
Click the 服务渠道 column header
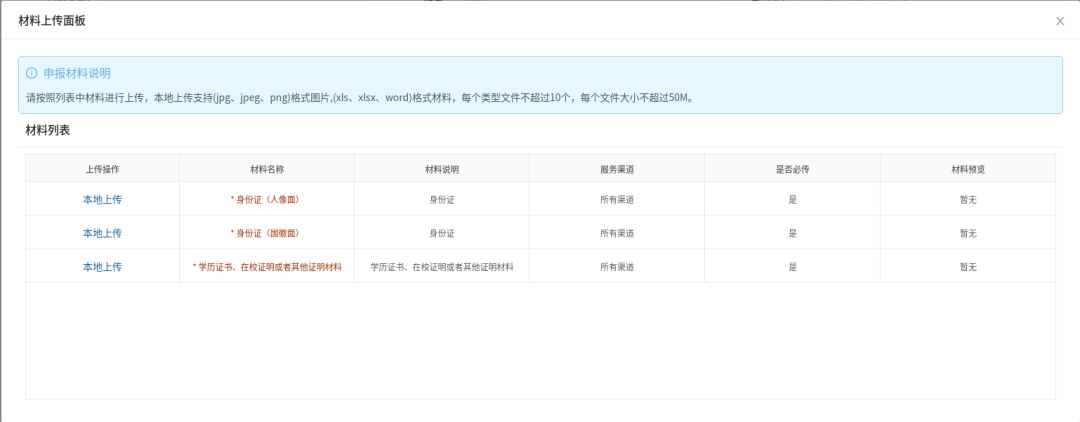[x=617, y=169]
